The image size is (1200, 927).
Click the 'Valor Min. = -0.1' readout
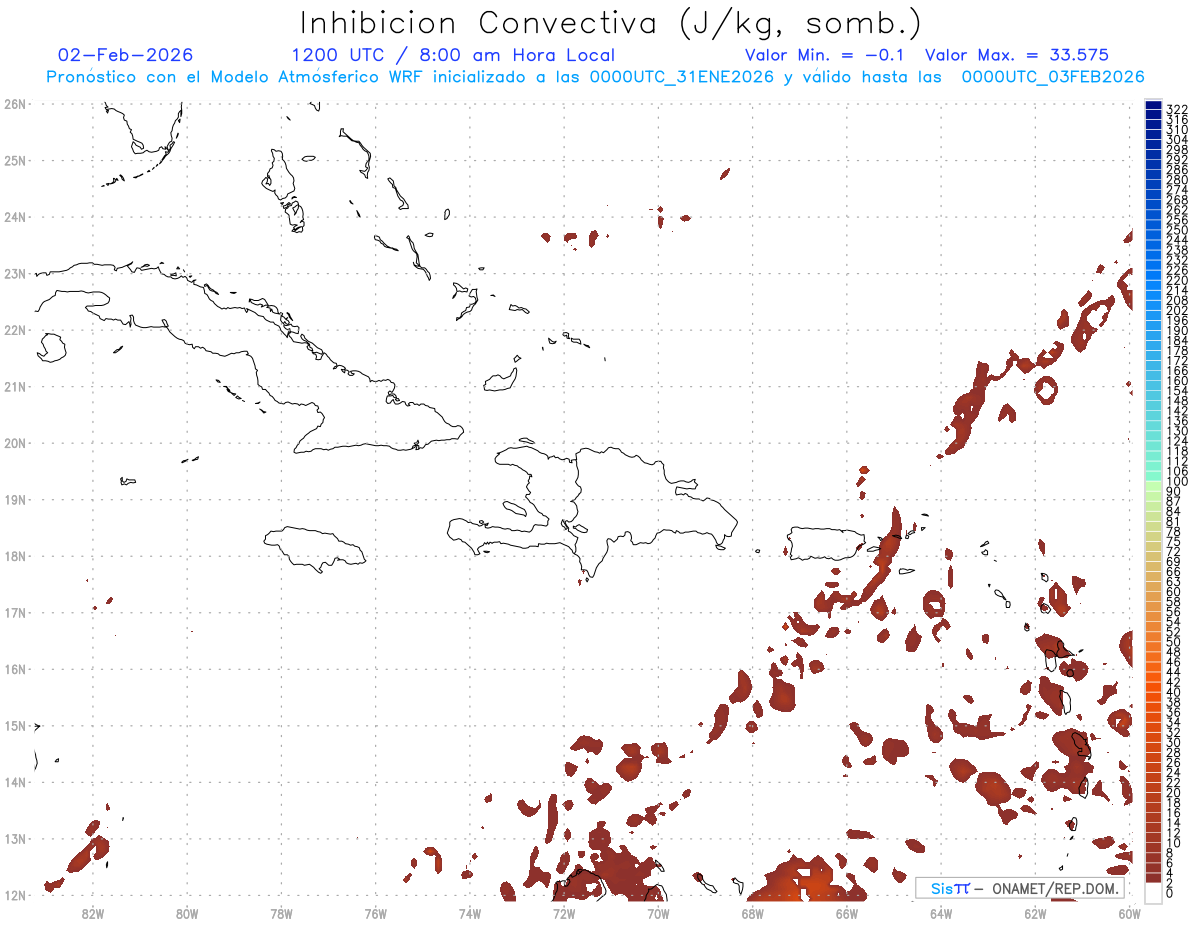(x=825, y=55)
